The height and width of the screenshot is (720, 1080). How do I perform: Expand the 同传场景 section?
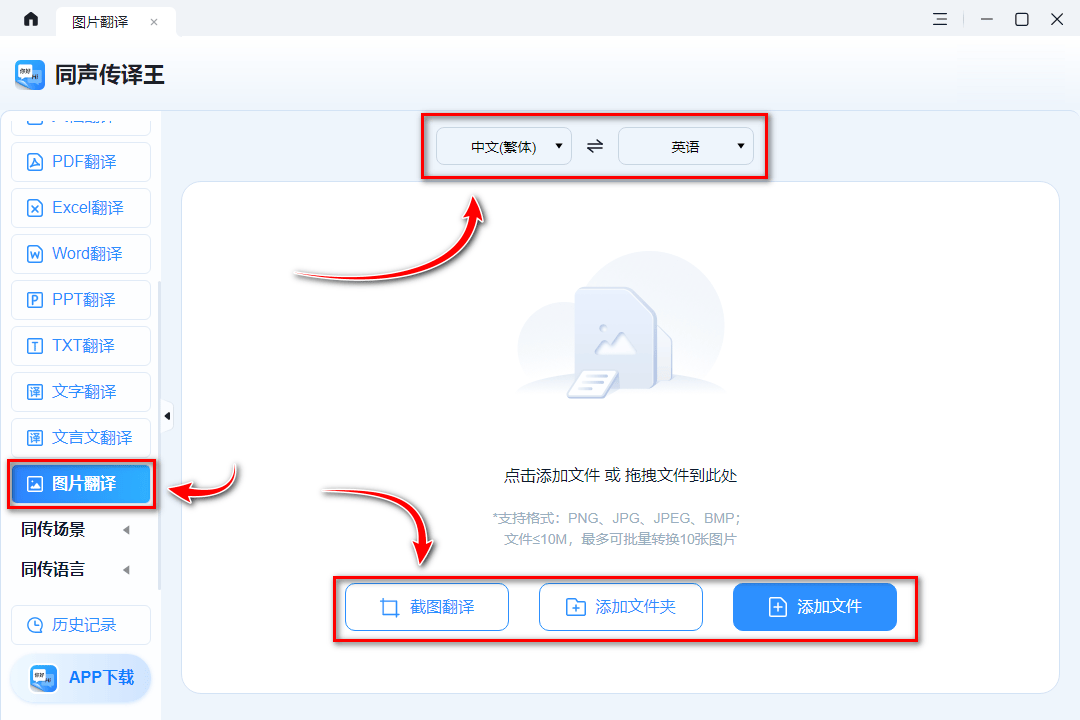pyautogui.click(x=76, y=529)
